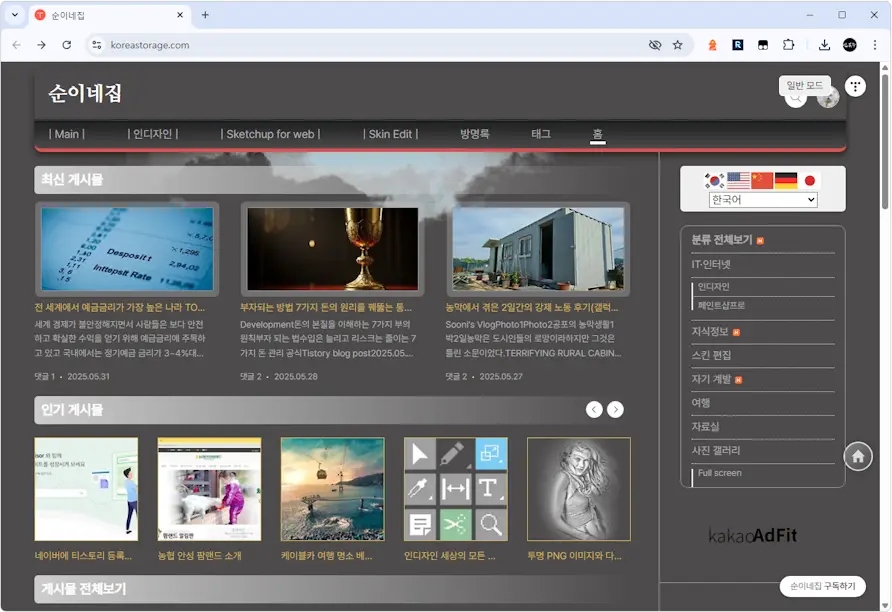
Task: Click the browser back arrow
Action: [x=16, y=45]
